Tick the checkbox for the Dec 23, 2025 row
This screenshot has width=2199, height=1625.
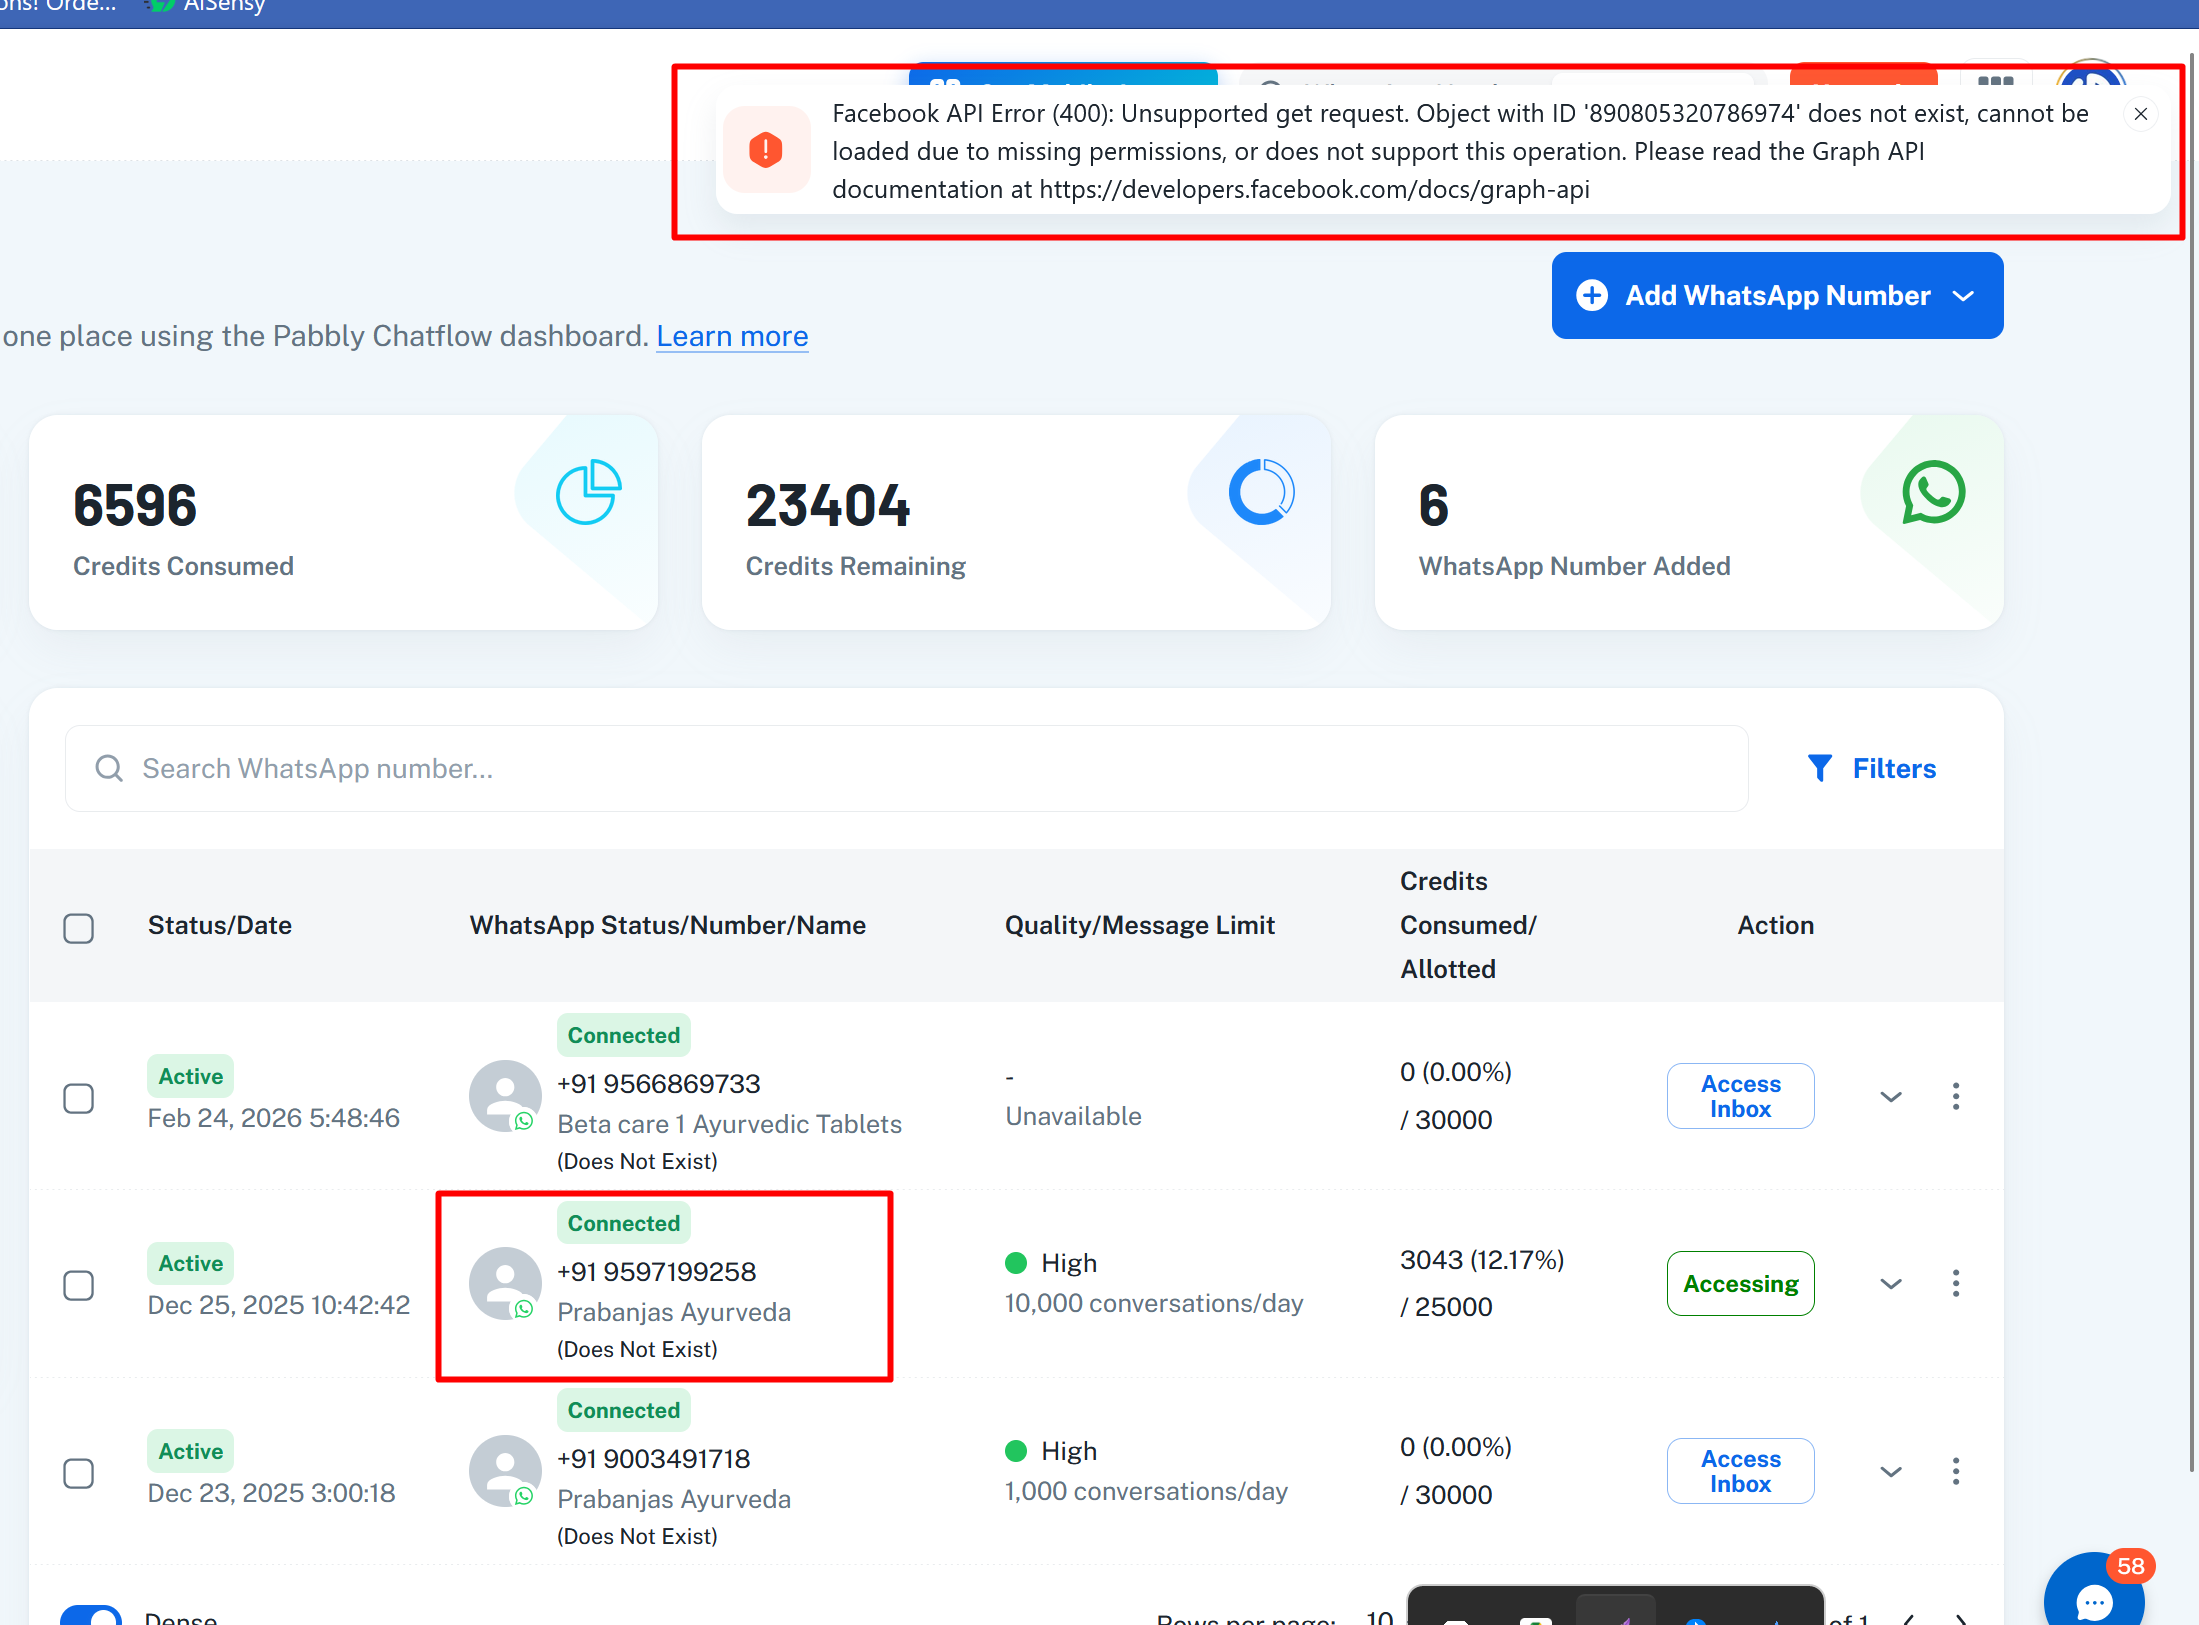pos(79,1473)
